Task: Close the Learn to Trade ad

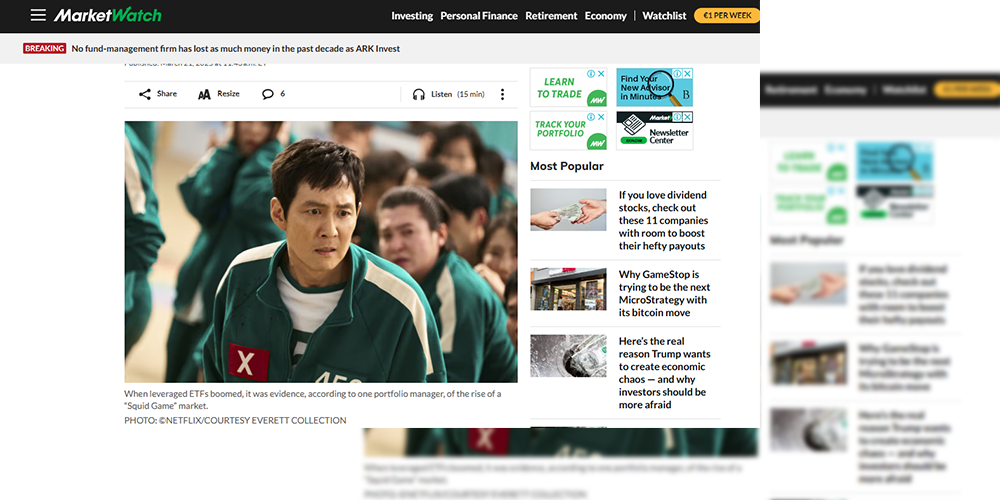Action: click(x=601, y=73)
